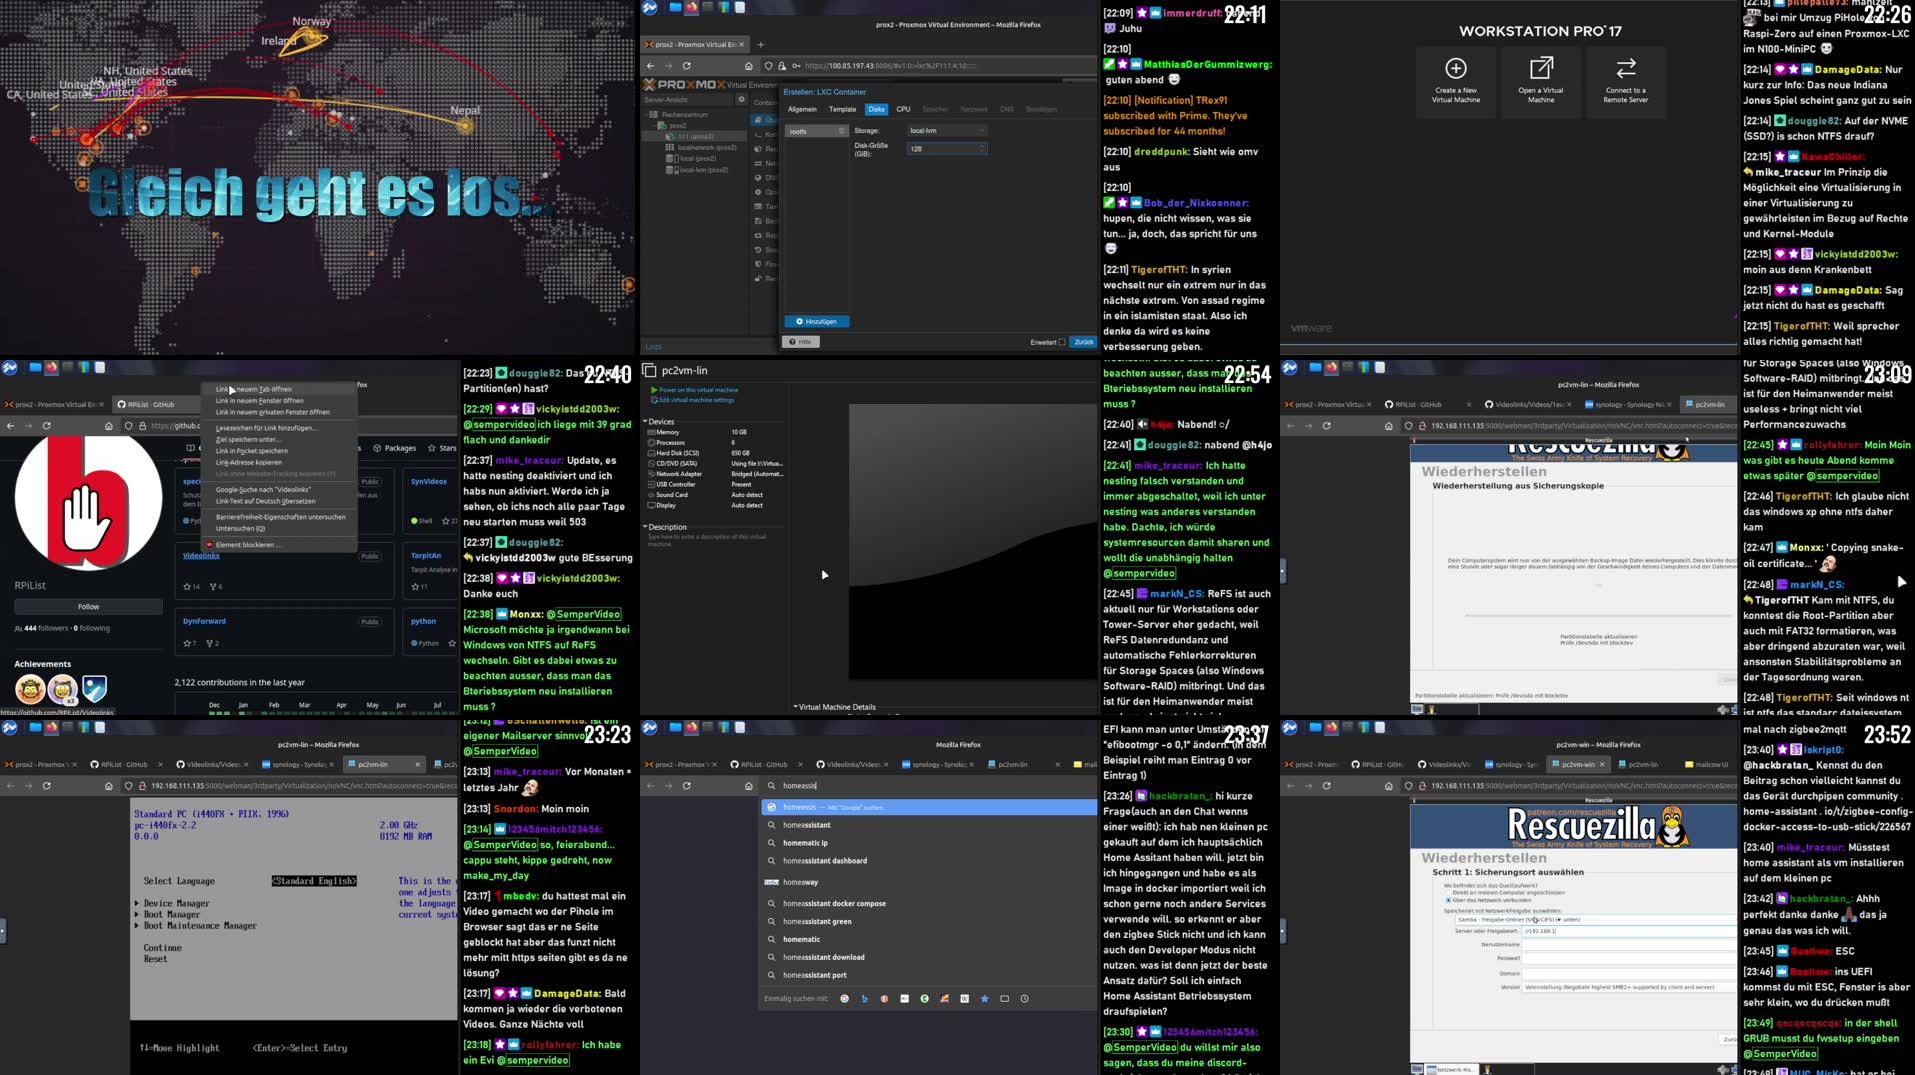Select Über das Netzwerk verbunden radio
Image resolution: width=1915 pixels, height=1075 pixels.
[x=1448, y=900]
